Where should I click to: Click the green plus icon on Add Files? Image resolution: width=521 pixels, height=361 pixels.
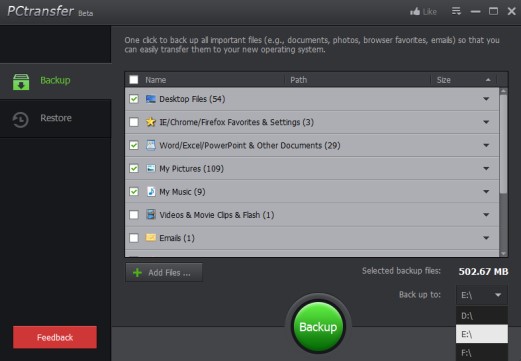pyautogui.click(x=137, y=273)
